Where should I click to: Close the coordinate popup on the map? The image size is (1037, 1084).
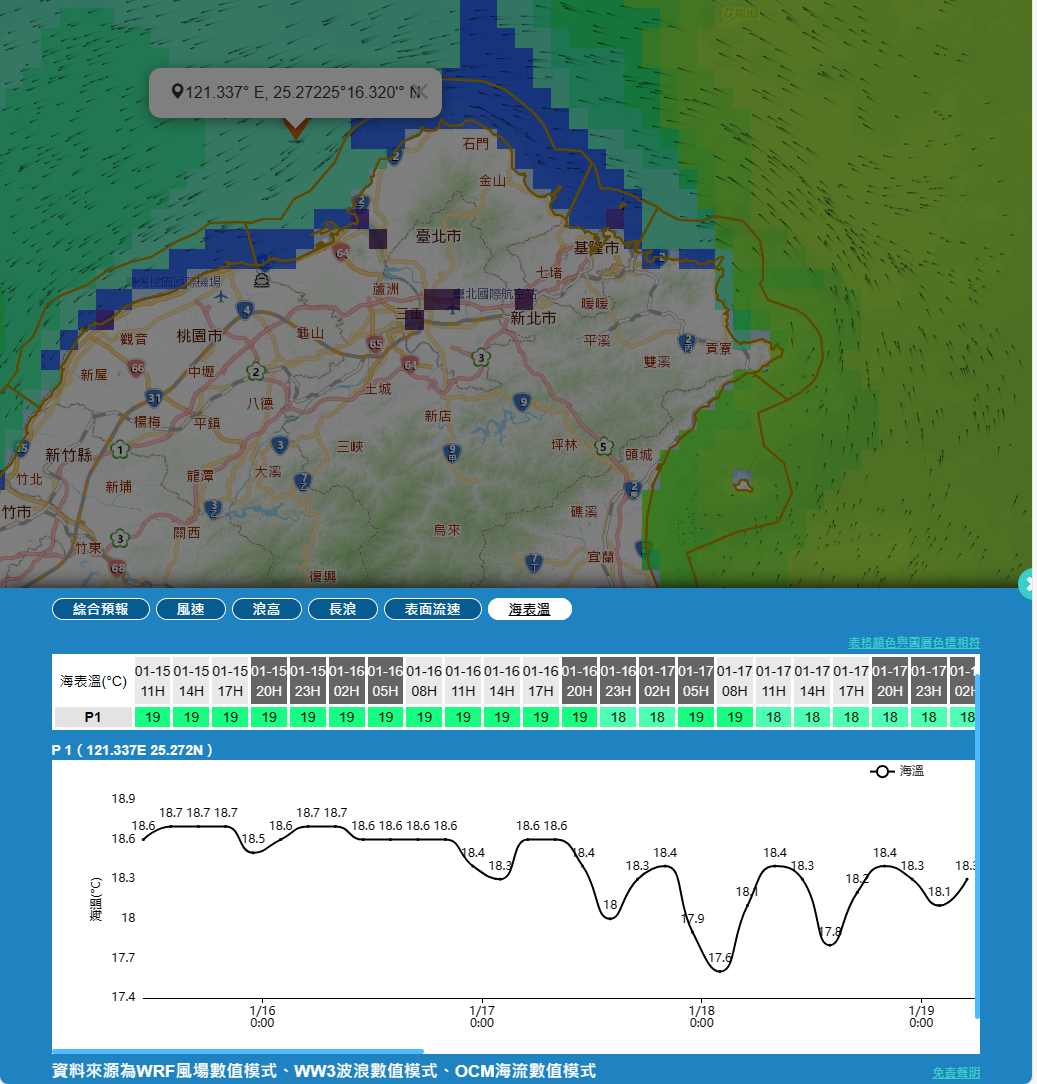coord(422,92)
